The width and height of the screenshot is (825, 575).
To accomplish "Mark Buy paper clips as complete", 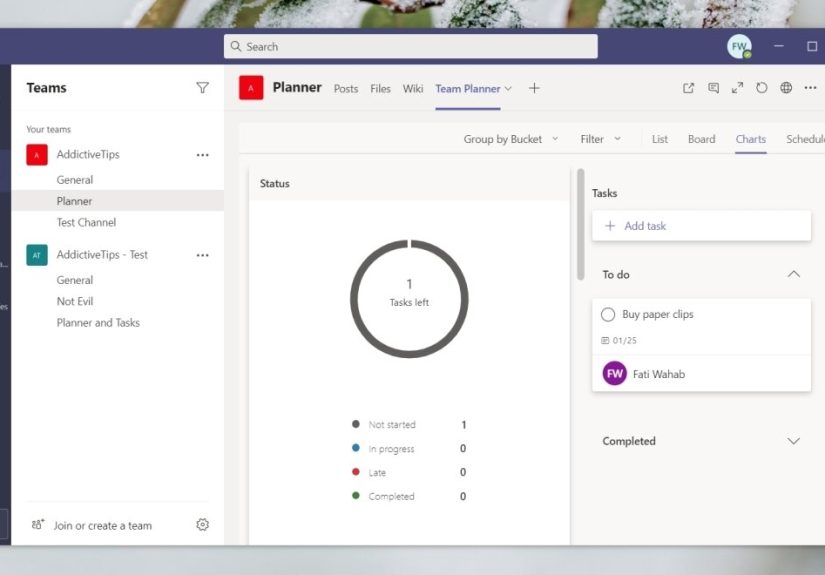I will [608, 315].
